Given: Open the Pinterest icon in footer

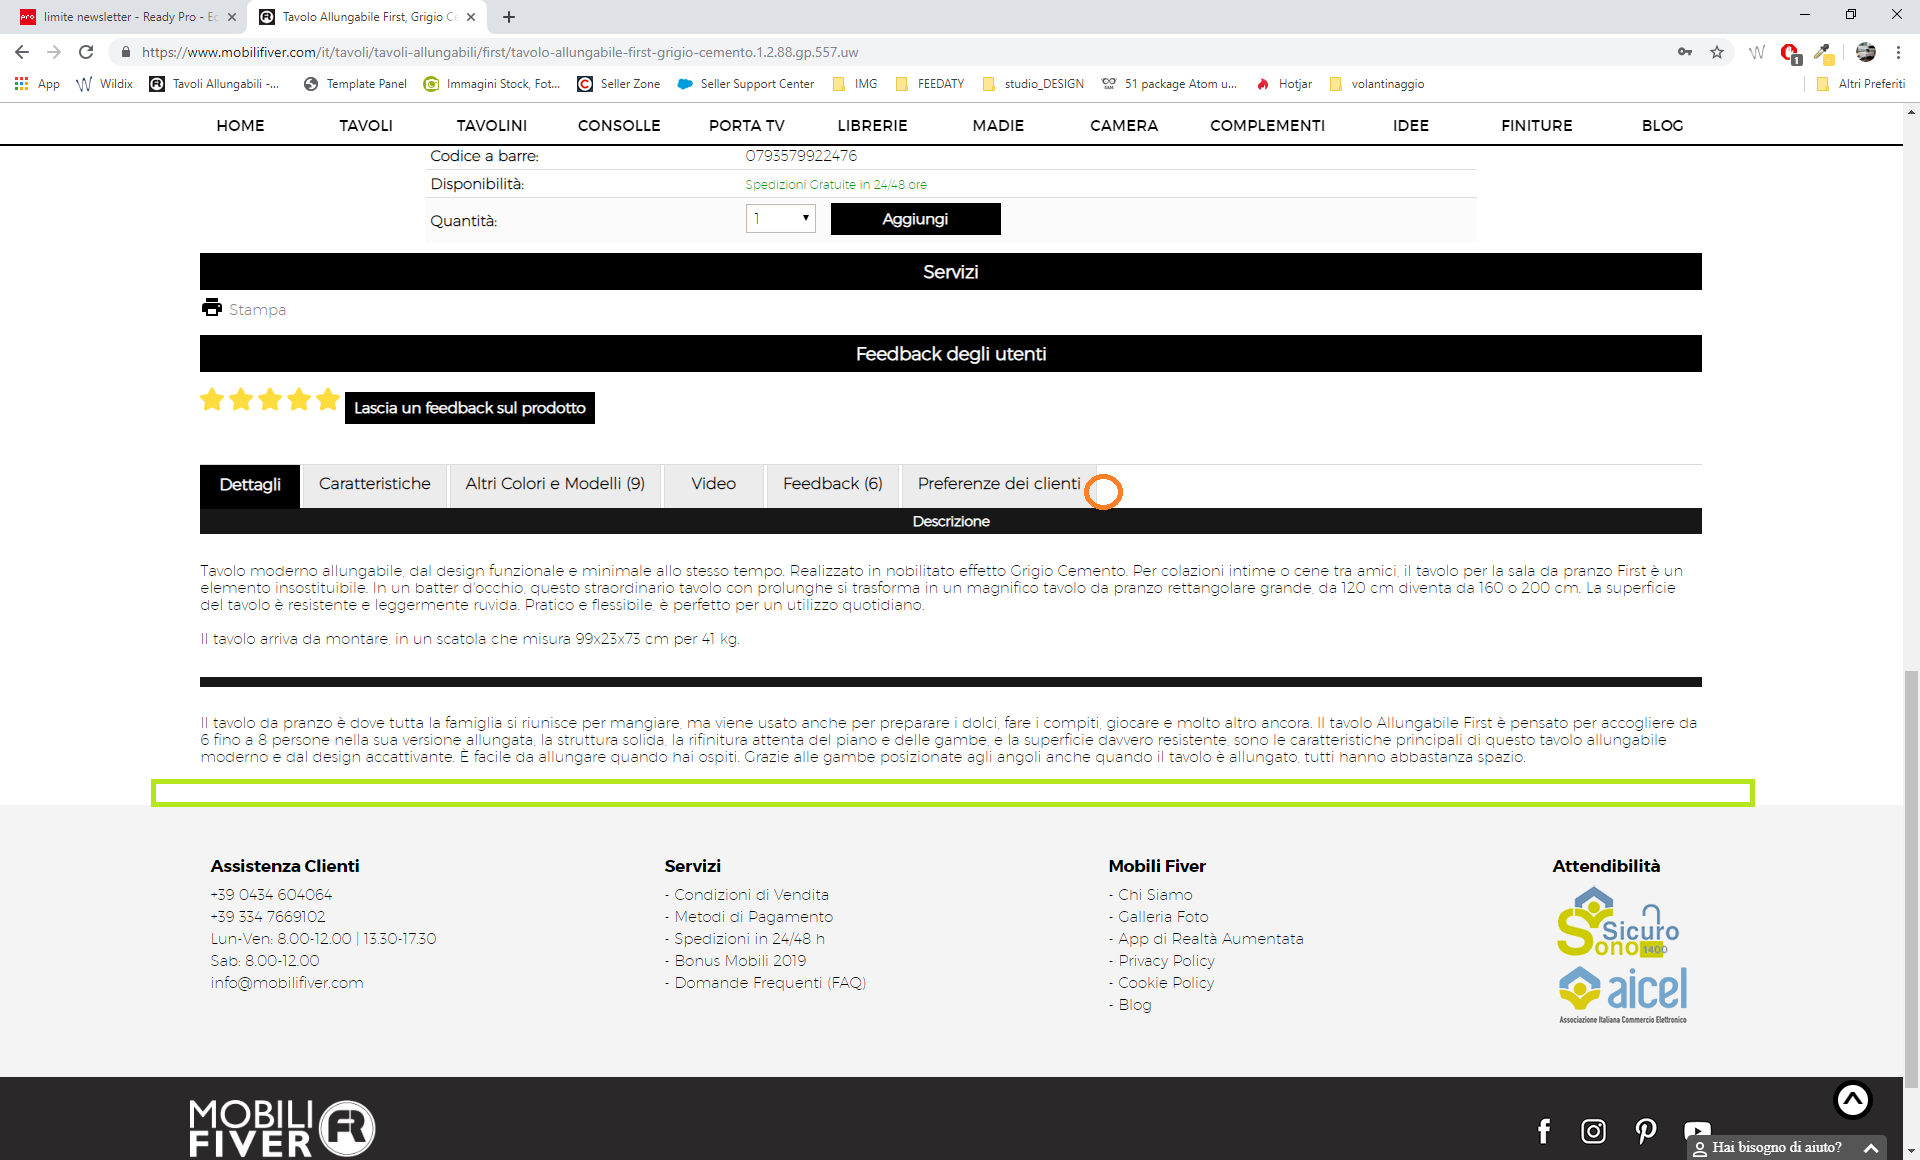Looking at the screenshot, I should (1645, 1131).
